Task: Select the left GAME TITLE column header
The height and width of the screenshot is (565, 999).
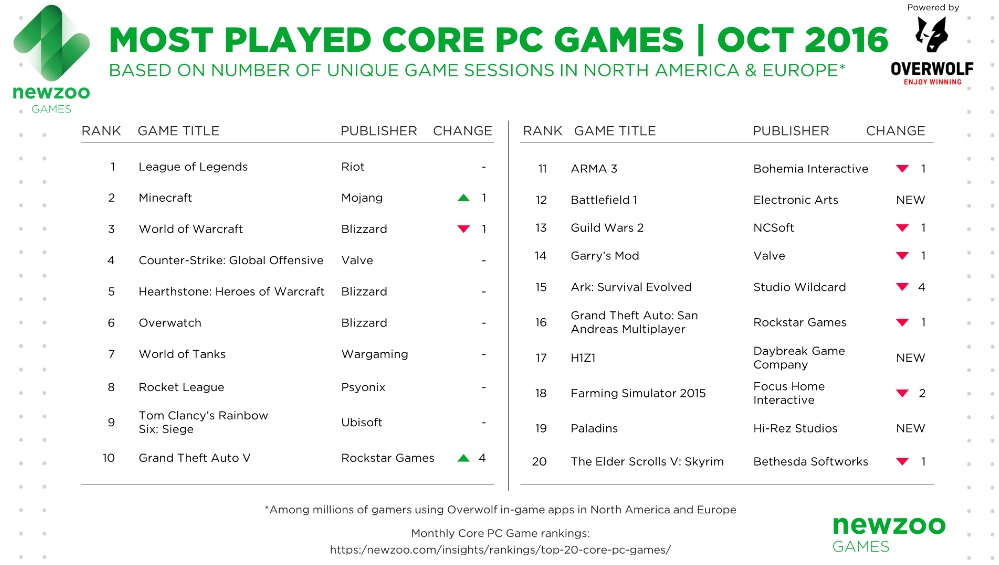Action: [x=178, y=131]
